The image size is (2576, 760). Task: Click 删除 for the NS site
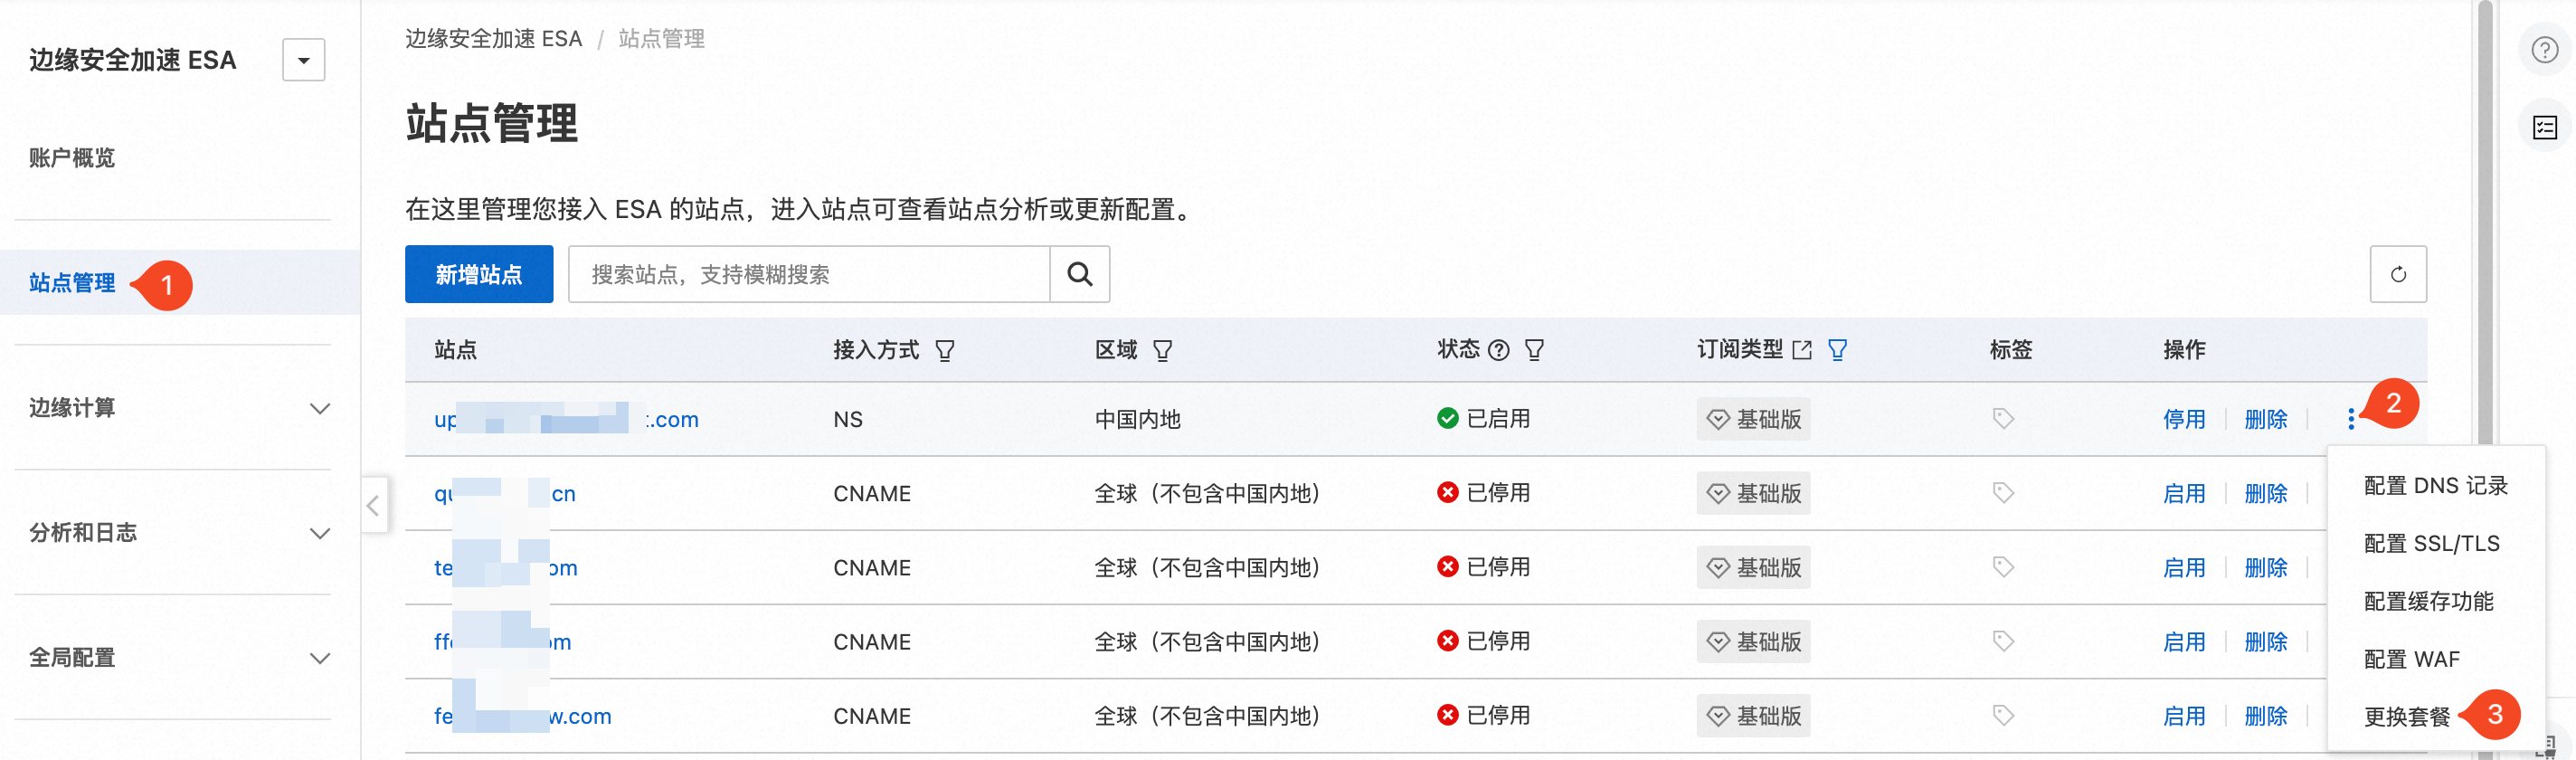[2266, 419]
